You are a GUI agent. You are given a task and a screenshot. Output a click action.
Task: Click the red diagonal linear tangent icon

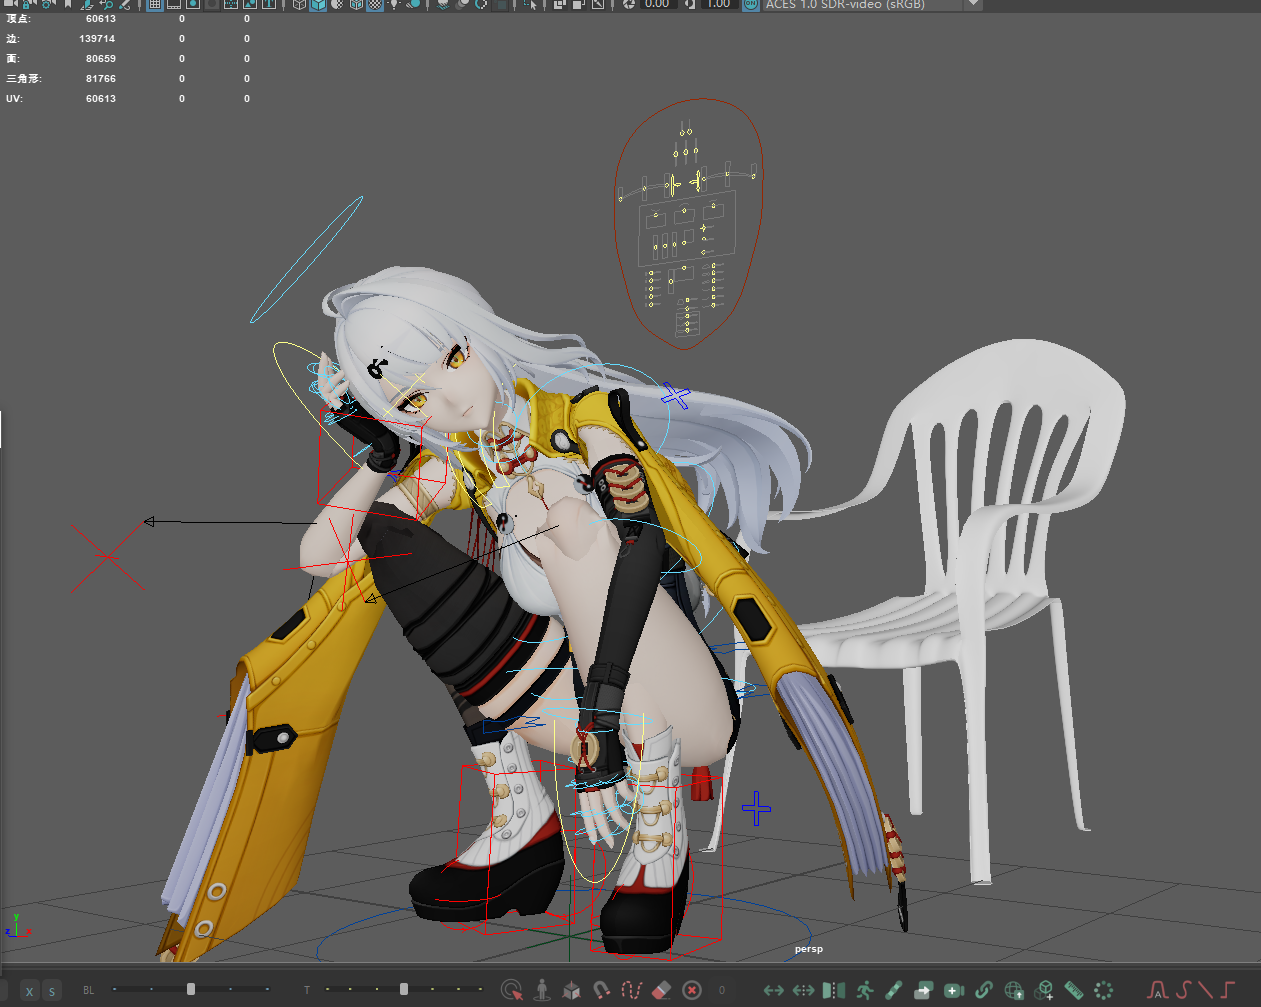click(1205, 990)
